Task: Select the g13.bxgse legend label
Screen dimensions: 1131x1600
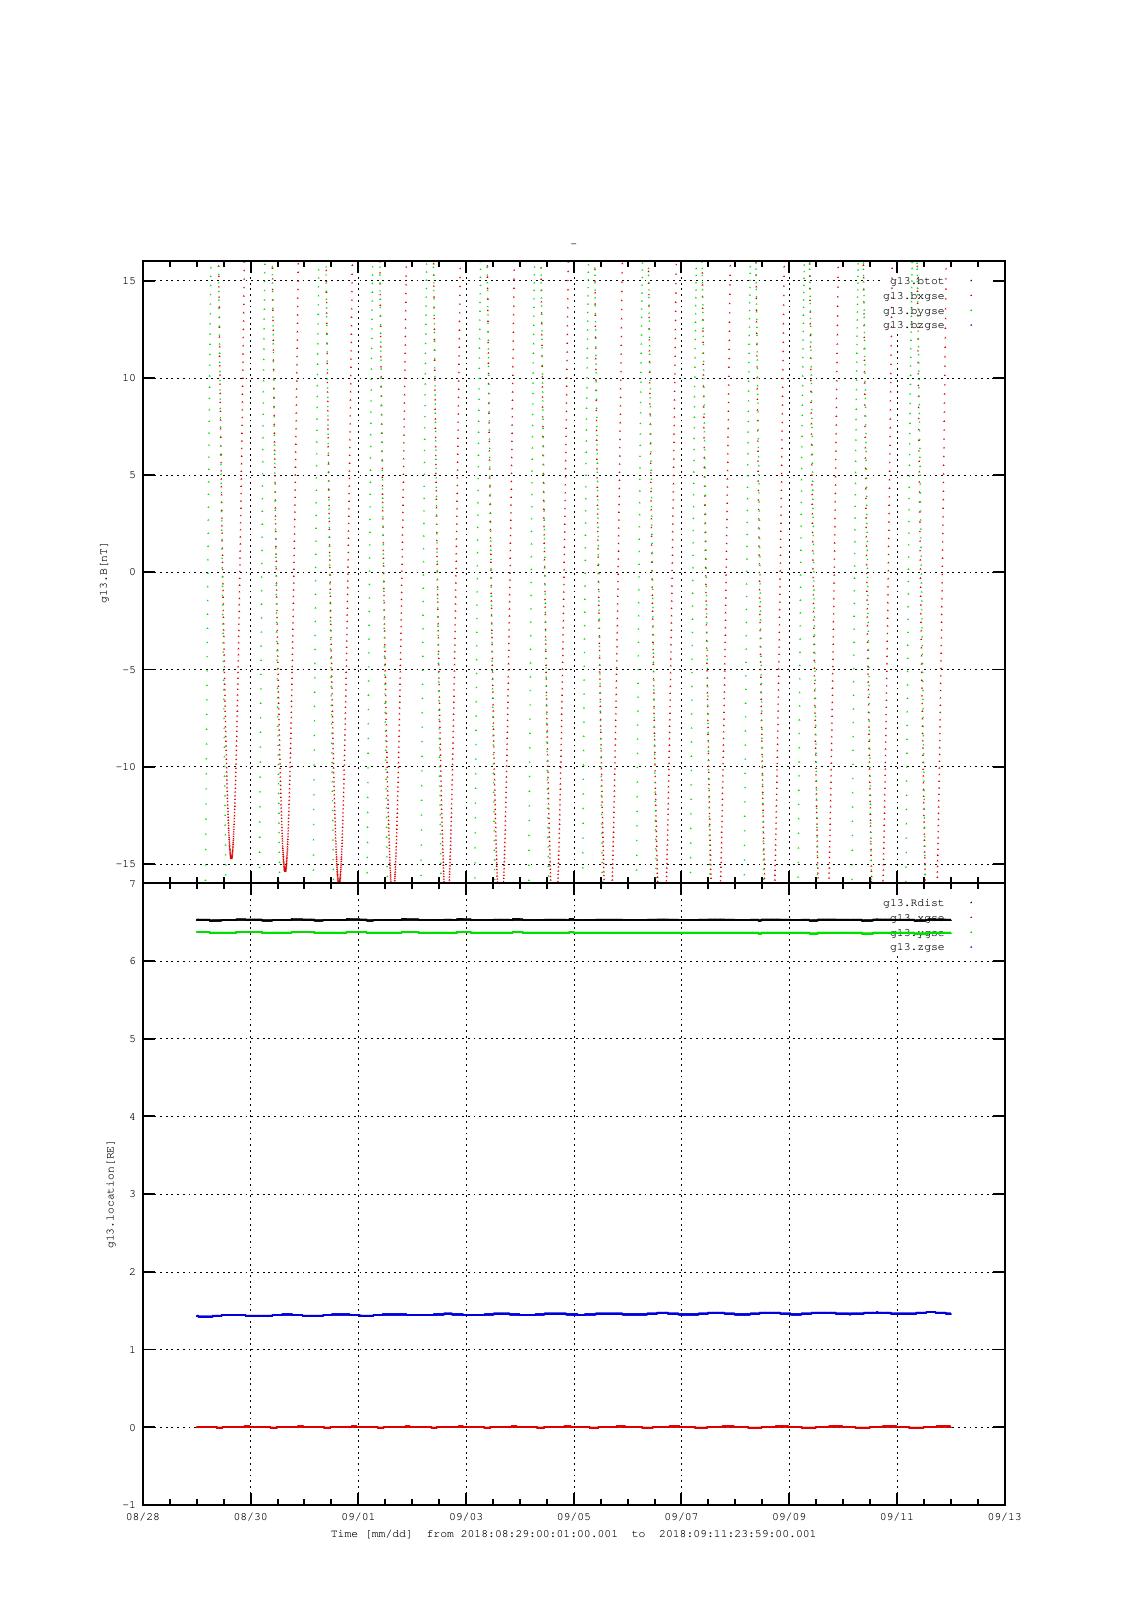Action: pyautogui.click(x=913, y=296)
